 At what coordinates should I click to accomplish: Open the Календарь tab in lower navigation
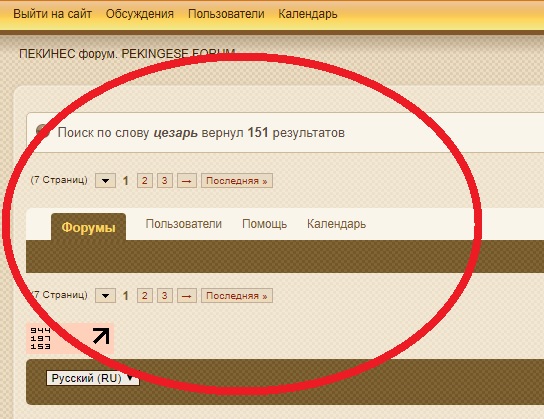click(336, 224)
